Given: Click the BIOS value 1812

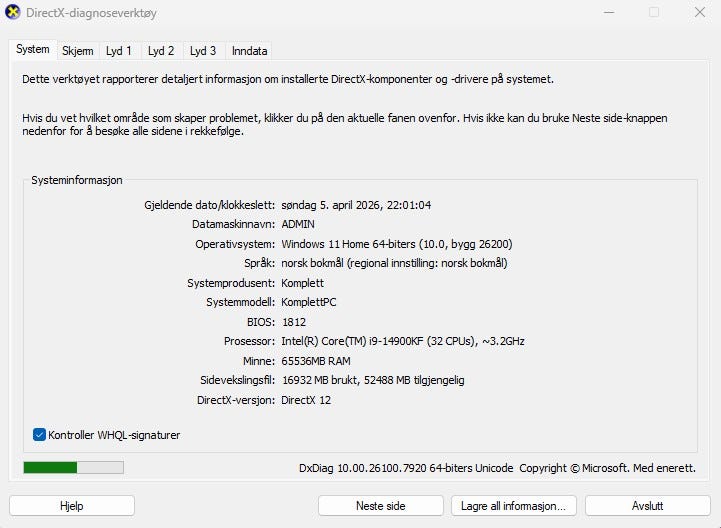Looking at the screenshot, I should point(294,322).
